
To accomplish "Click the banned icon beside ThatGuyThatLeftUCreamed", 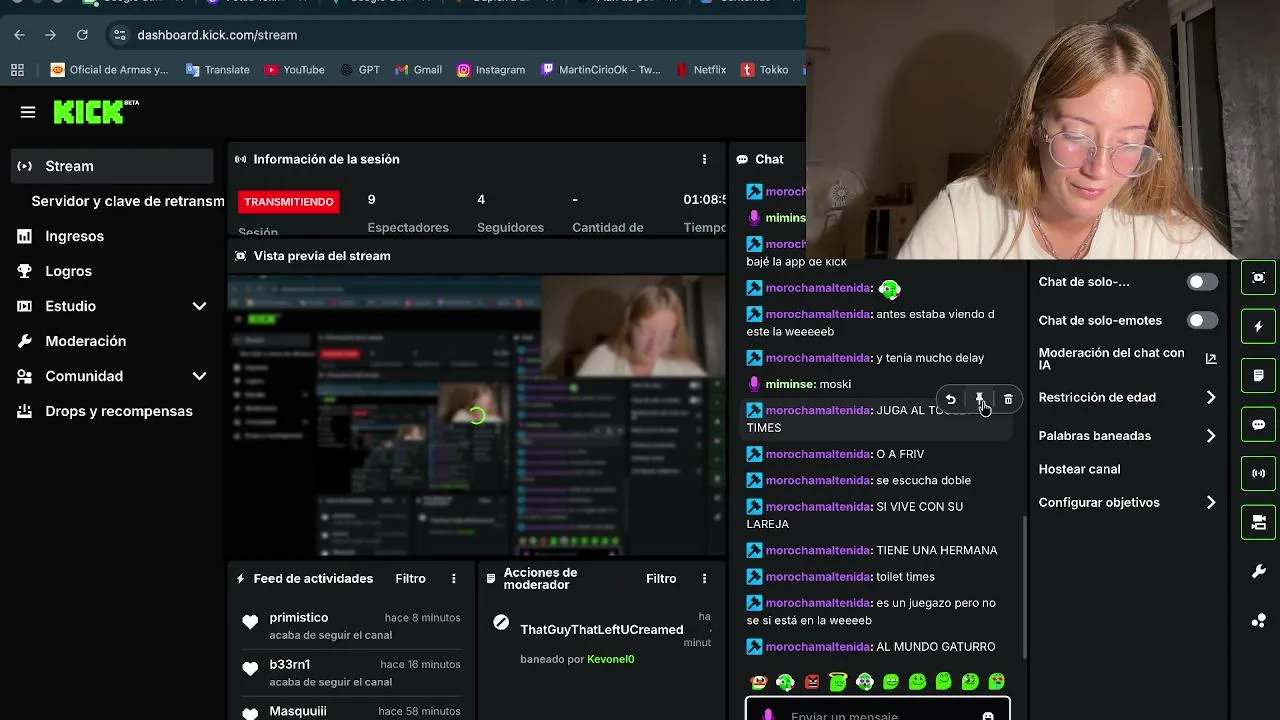I will pyautogui.click(x=501, y=623).
